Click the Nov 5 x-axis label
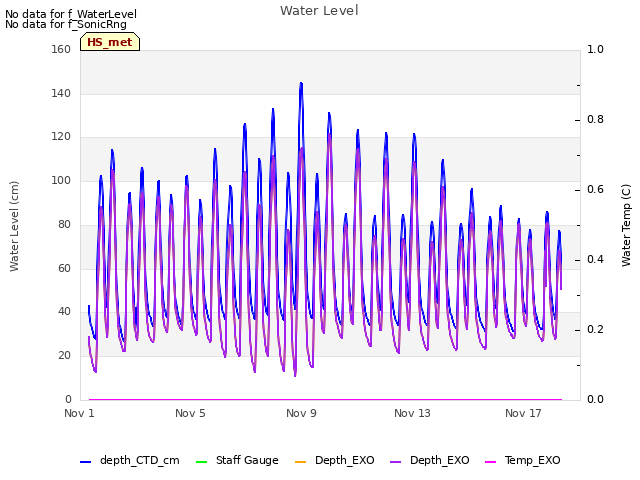 click(x=190, y=413)
